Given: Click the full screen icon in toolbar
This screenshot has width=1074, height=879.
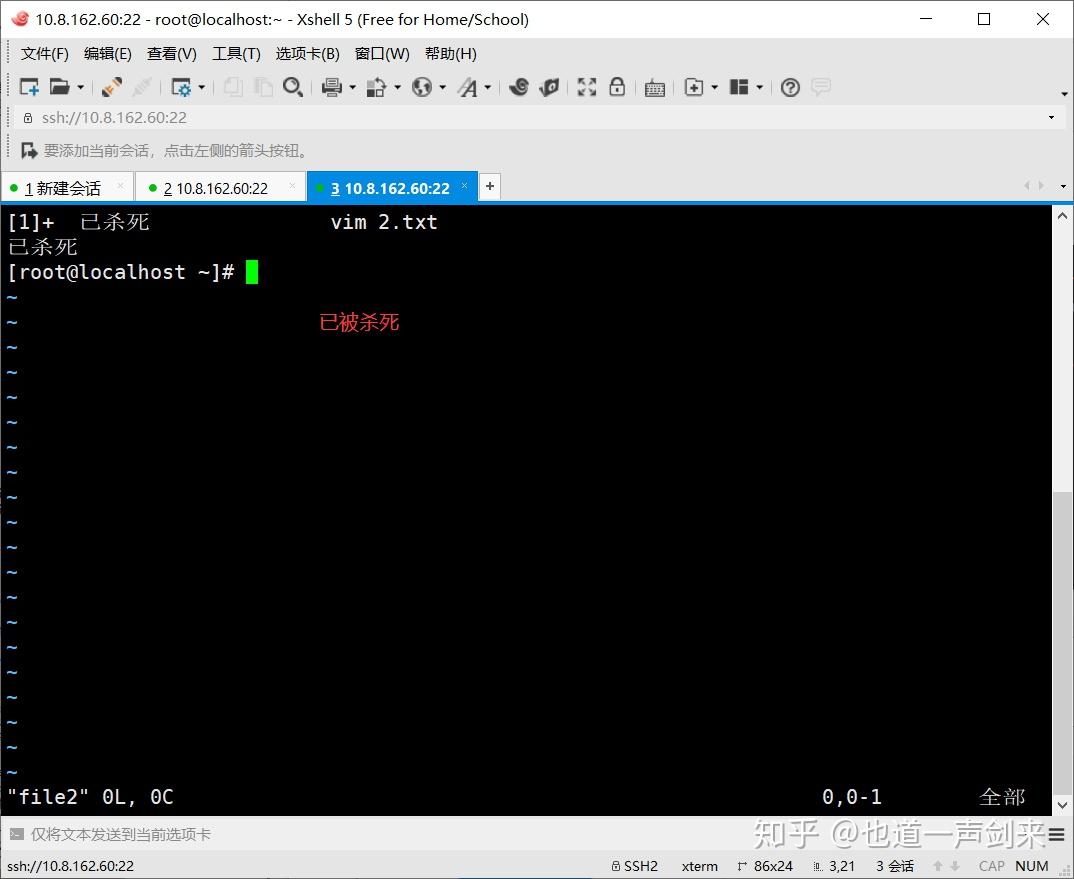Looking at the screenshot, I should tap(586, 87).
